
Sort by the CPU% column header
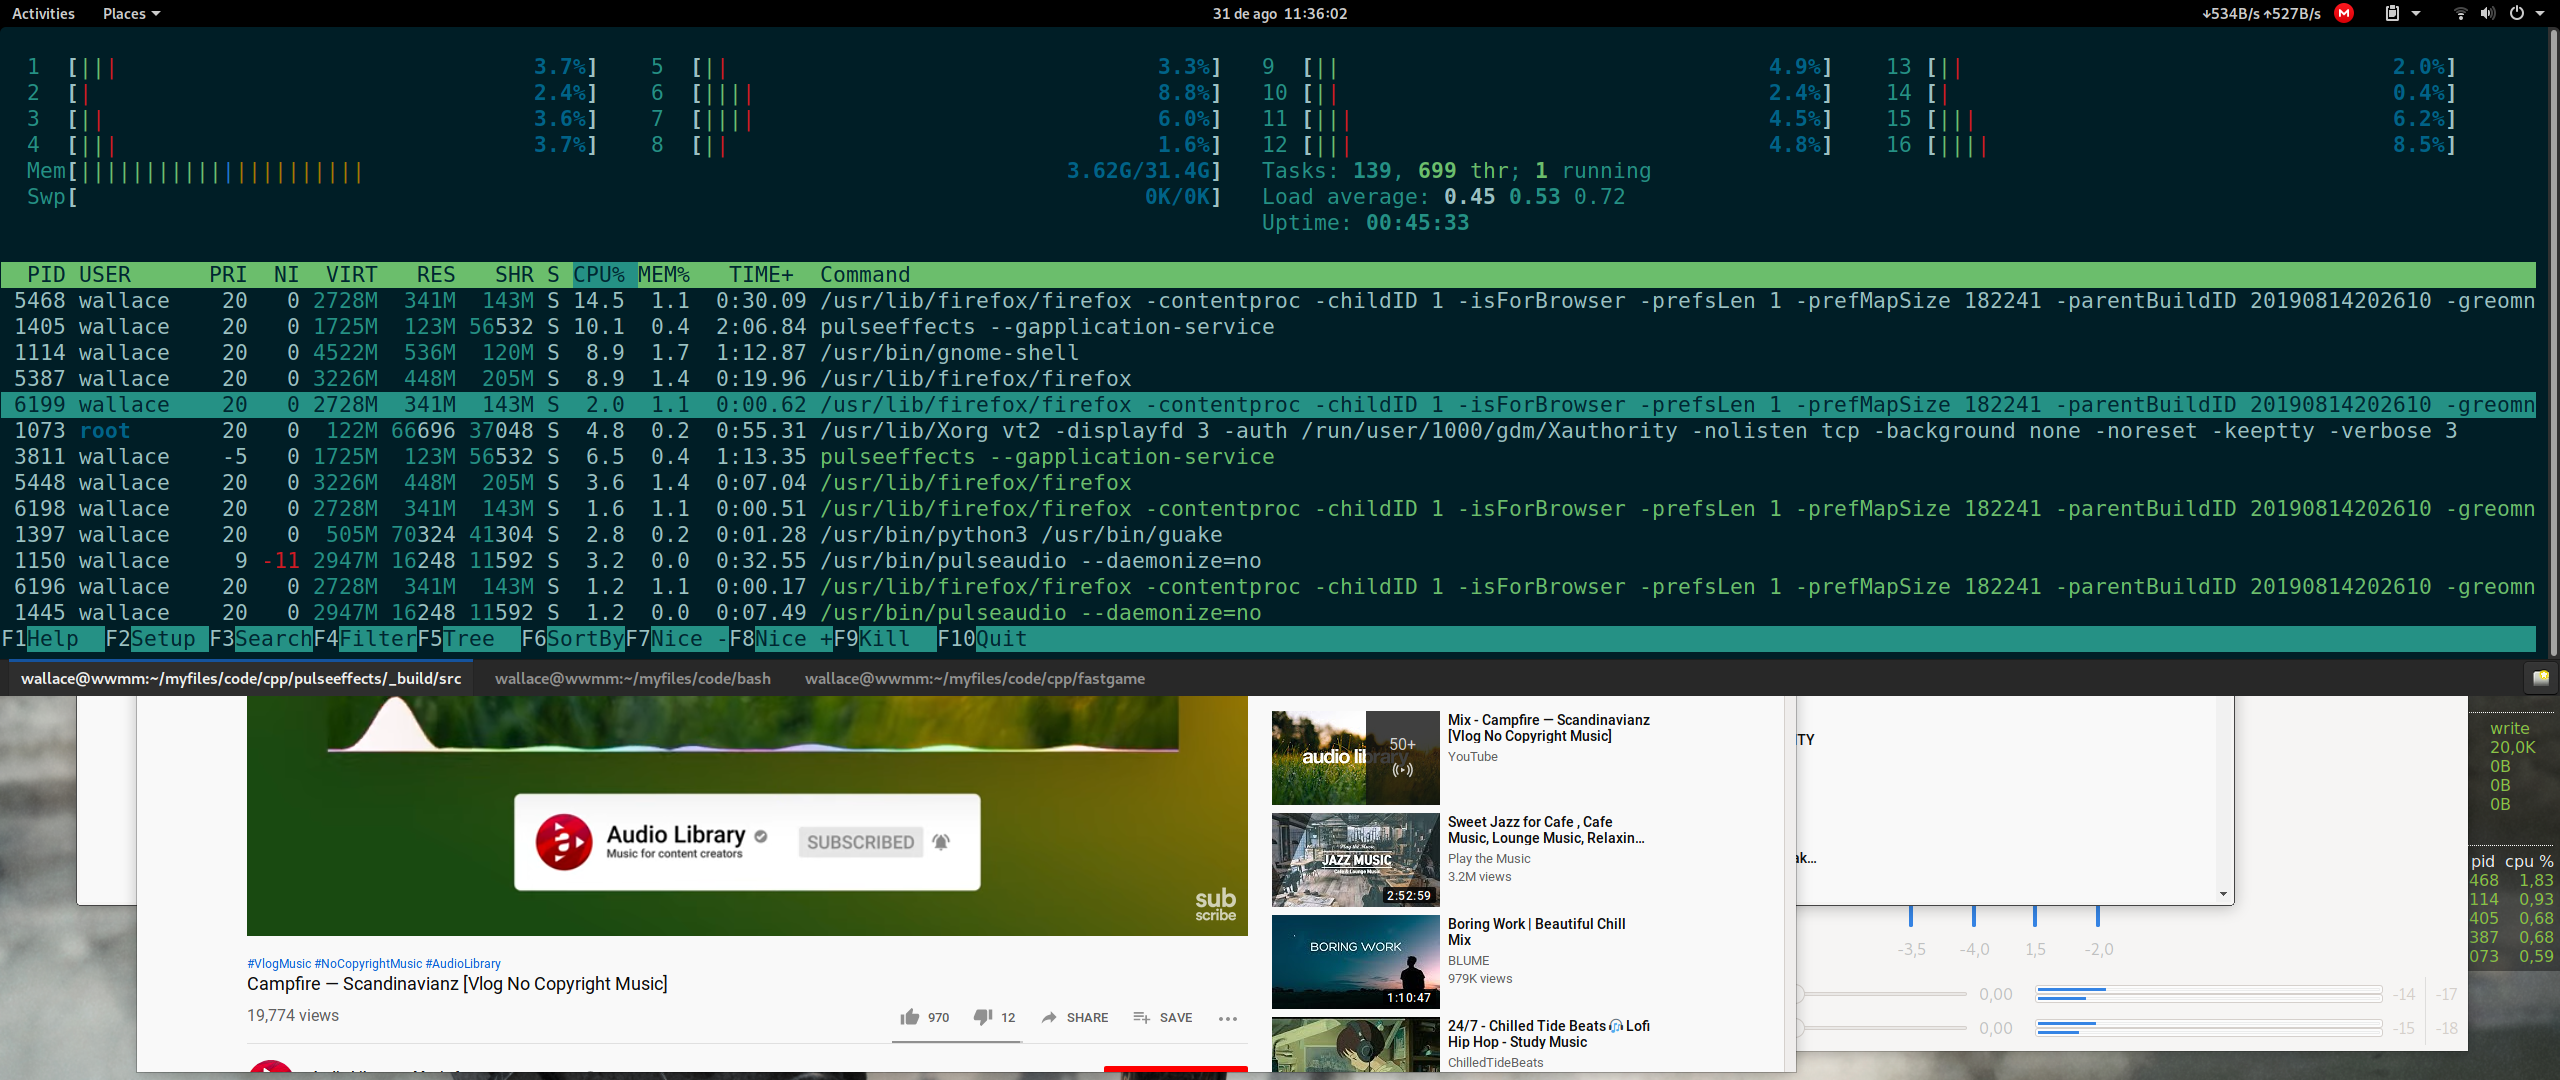click(599, 275)
